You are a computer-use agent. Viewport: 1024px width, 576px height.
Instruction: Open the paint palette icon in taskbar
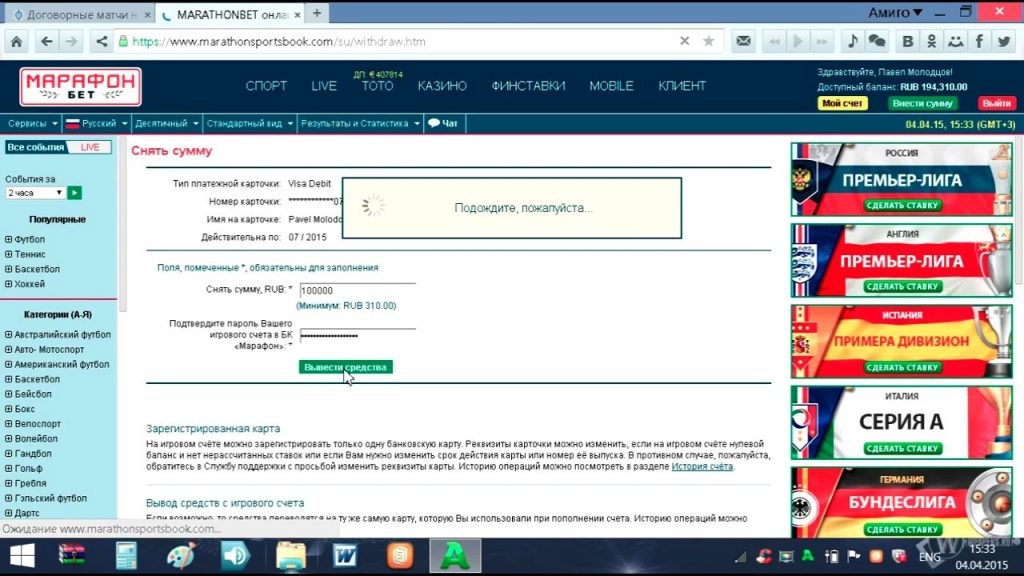[x=181, y=556]
